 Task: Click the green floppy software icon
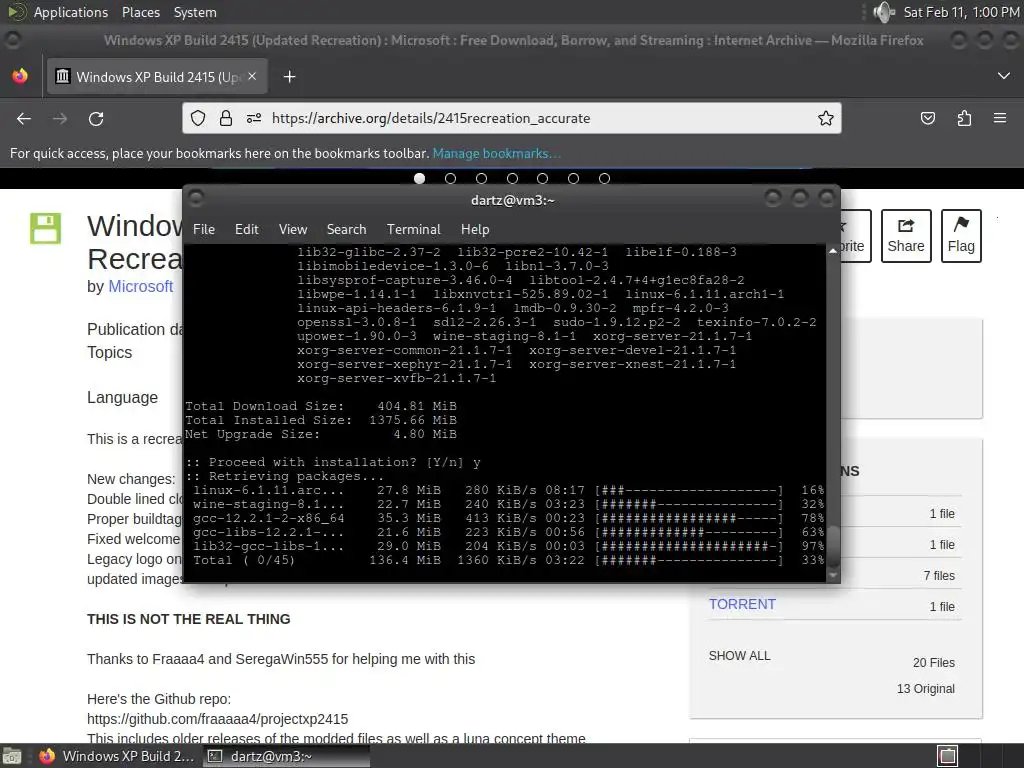[x=45, y=228]
